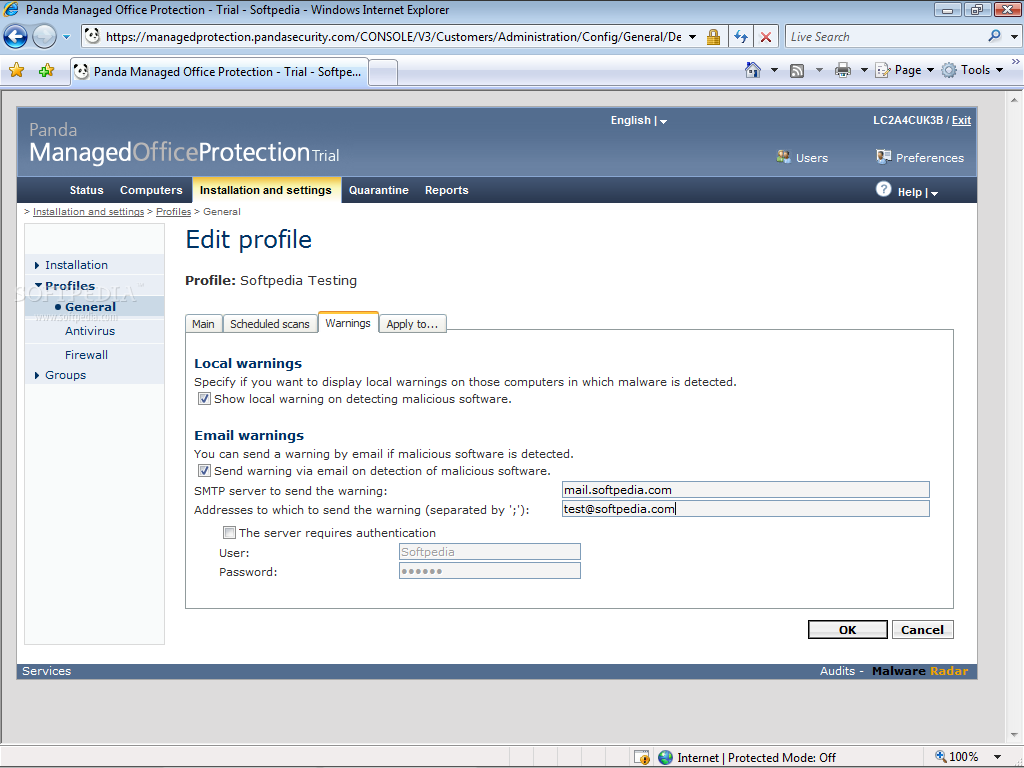Open the English language dropdown
This screenshot has width=1024, height=768.
639,121
